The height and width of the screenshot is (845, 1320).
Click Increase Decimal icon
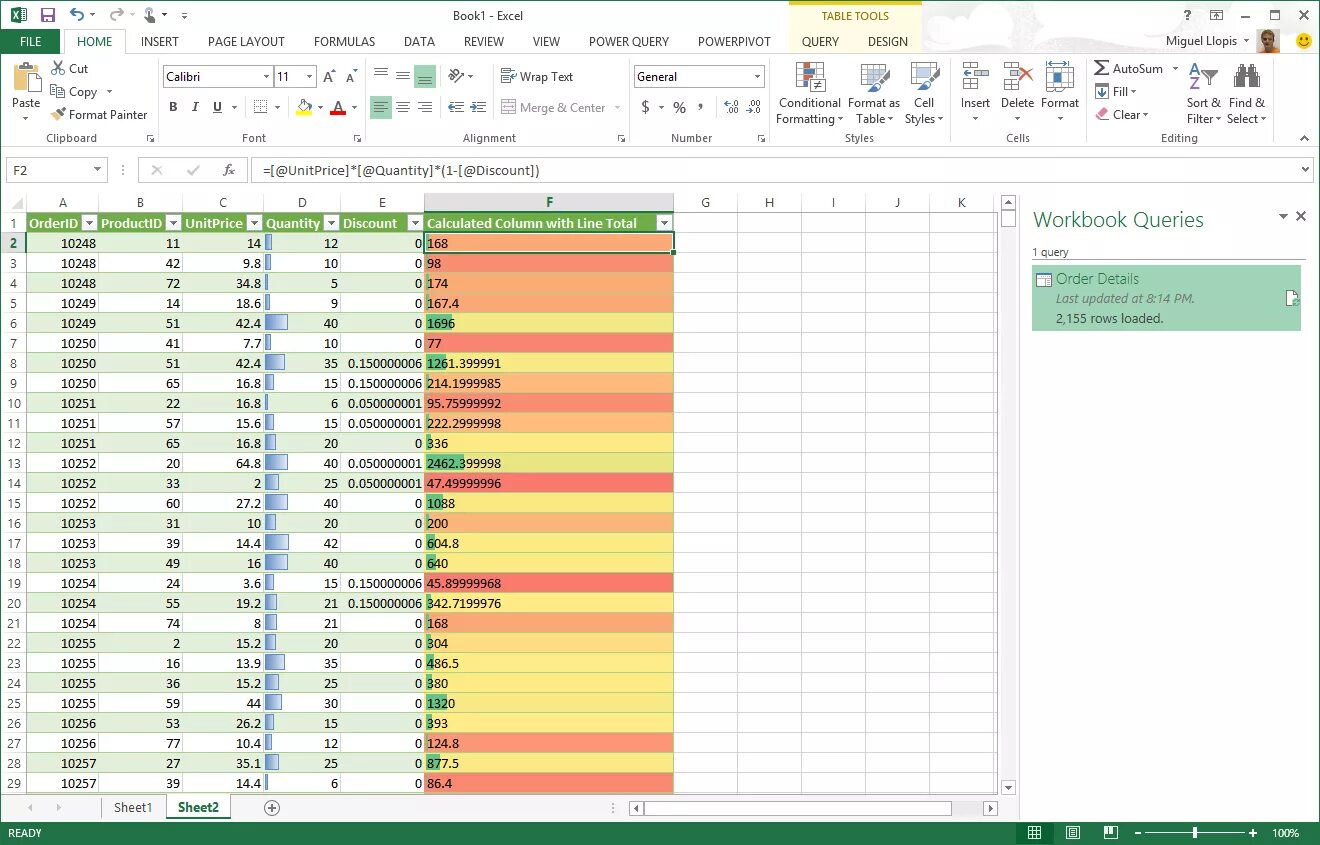[x=731, y=107]
